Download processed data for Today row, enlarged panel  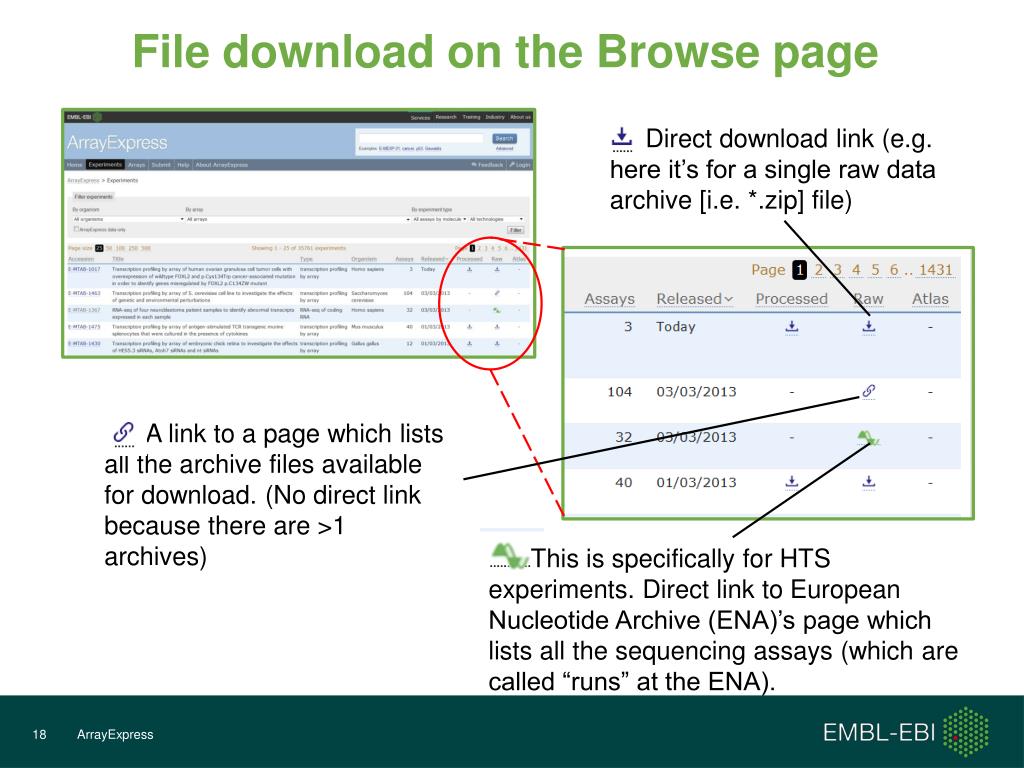(x=792, y=327)
